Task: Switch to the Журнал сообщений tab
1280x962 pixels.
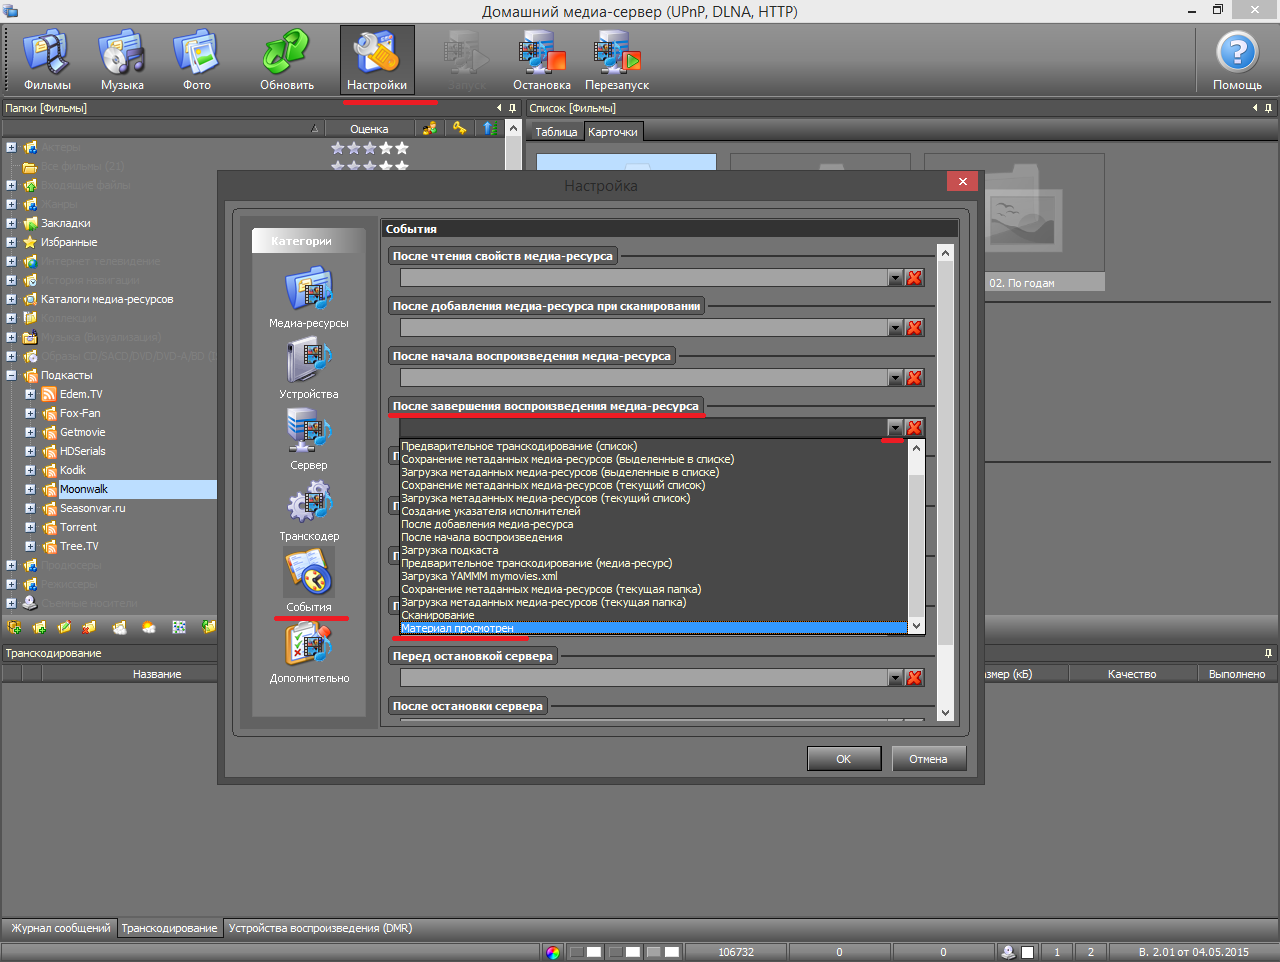Action: click(60, 928)
